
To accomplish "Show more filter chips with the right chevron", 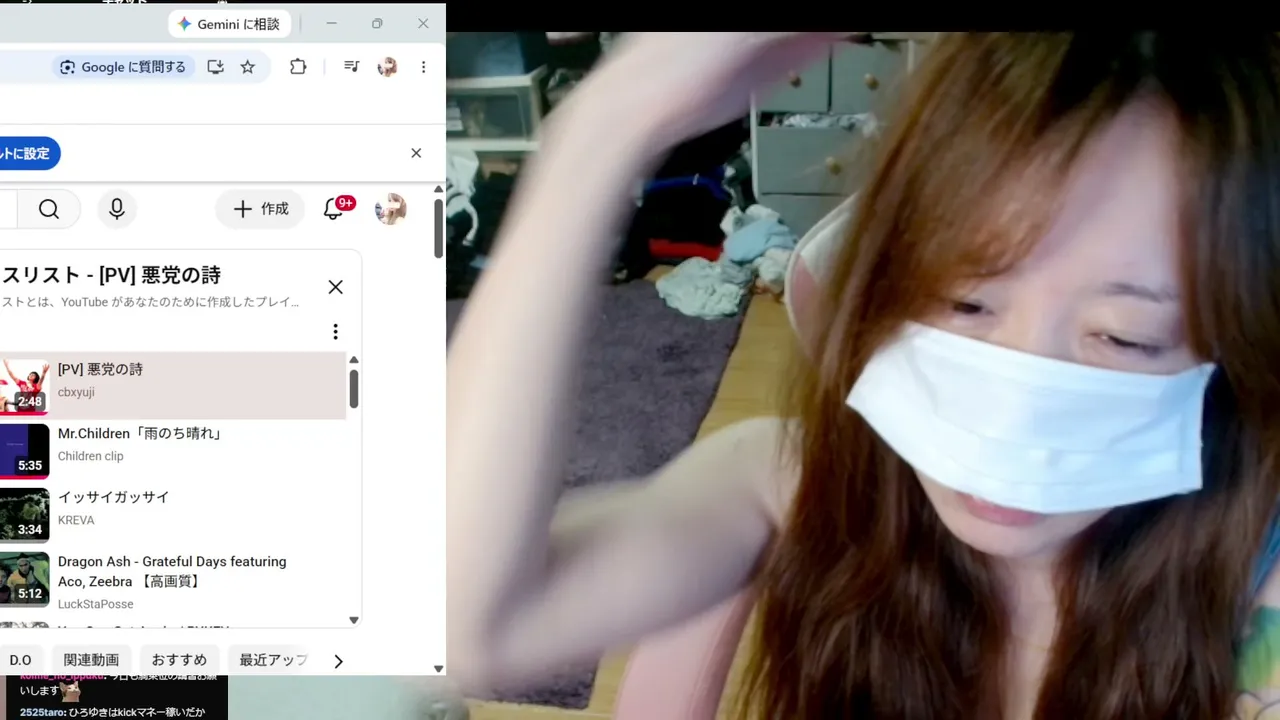I will pyautogui.click(x=338, y=661).
